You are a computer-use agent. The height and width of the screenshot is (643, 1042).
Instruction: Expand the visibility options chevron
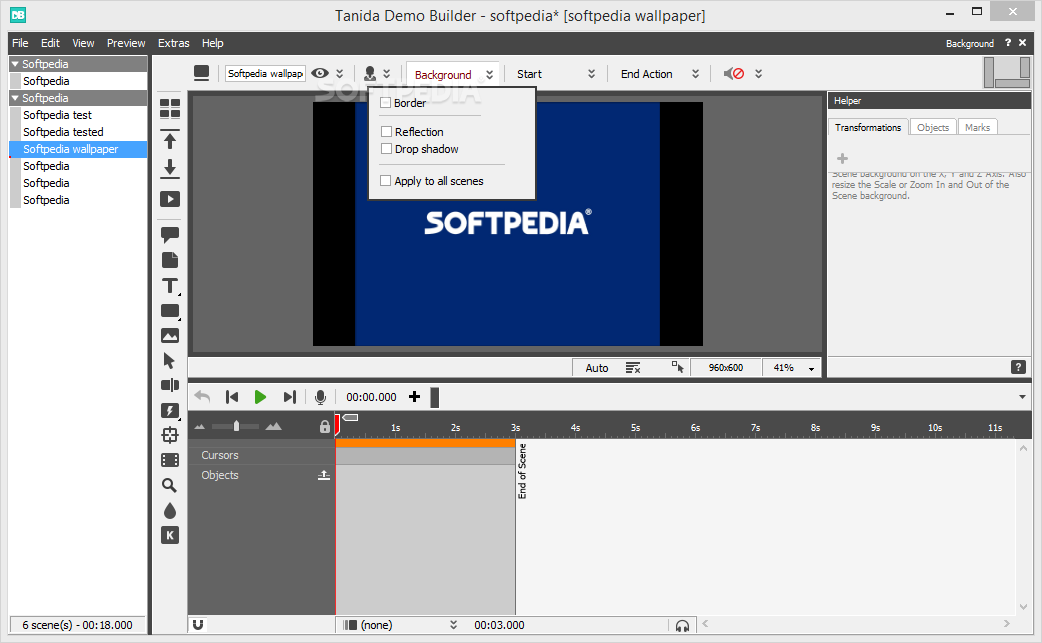(x=340, y=74)
